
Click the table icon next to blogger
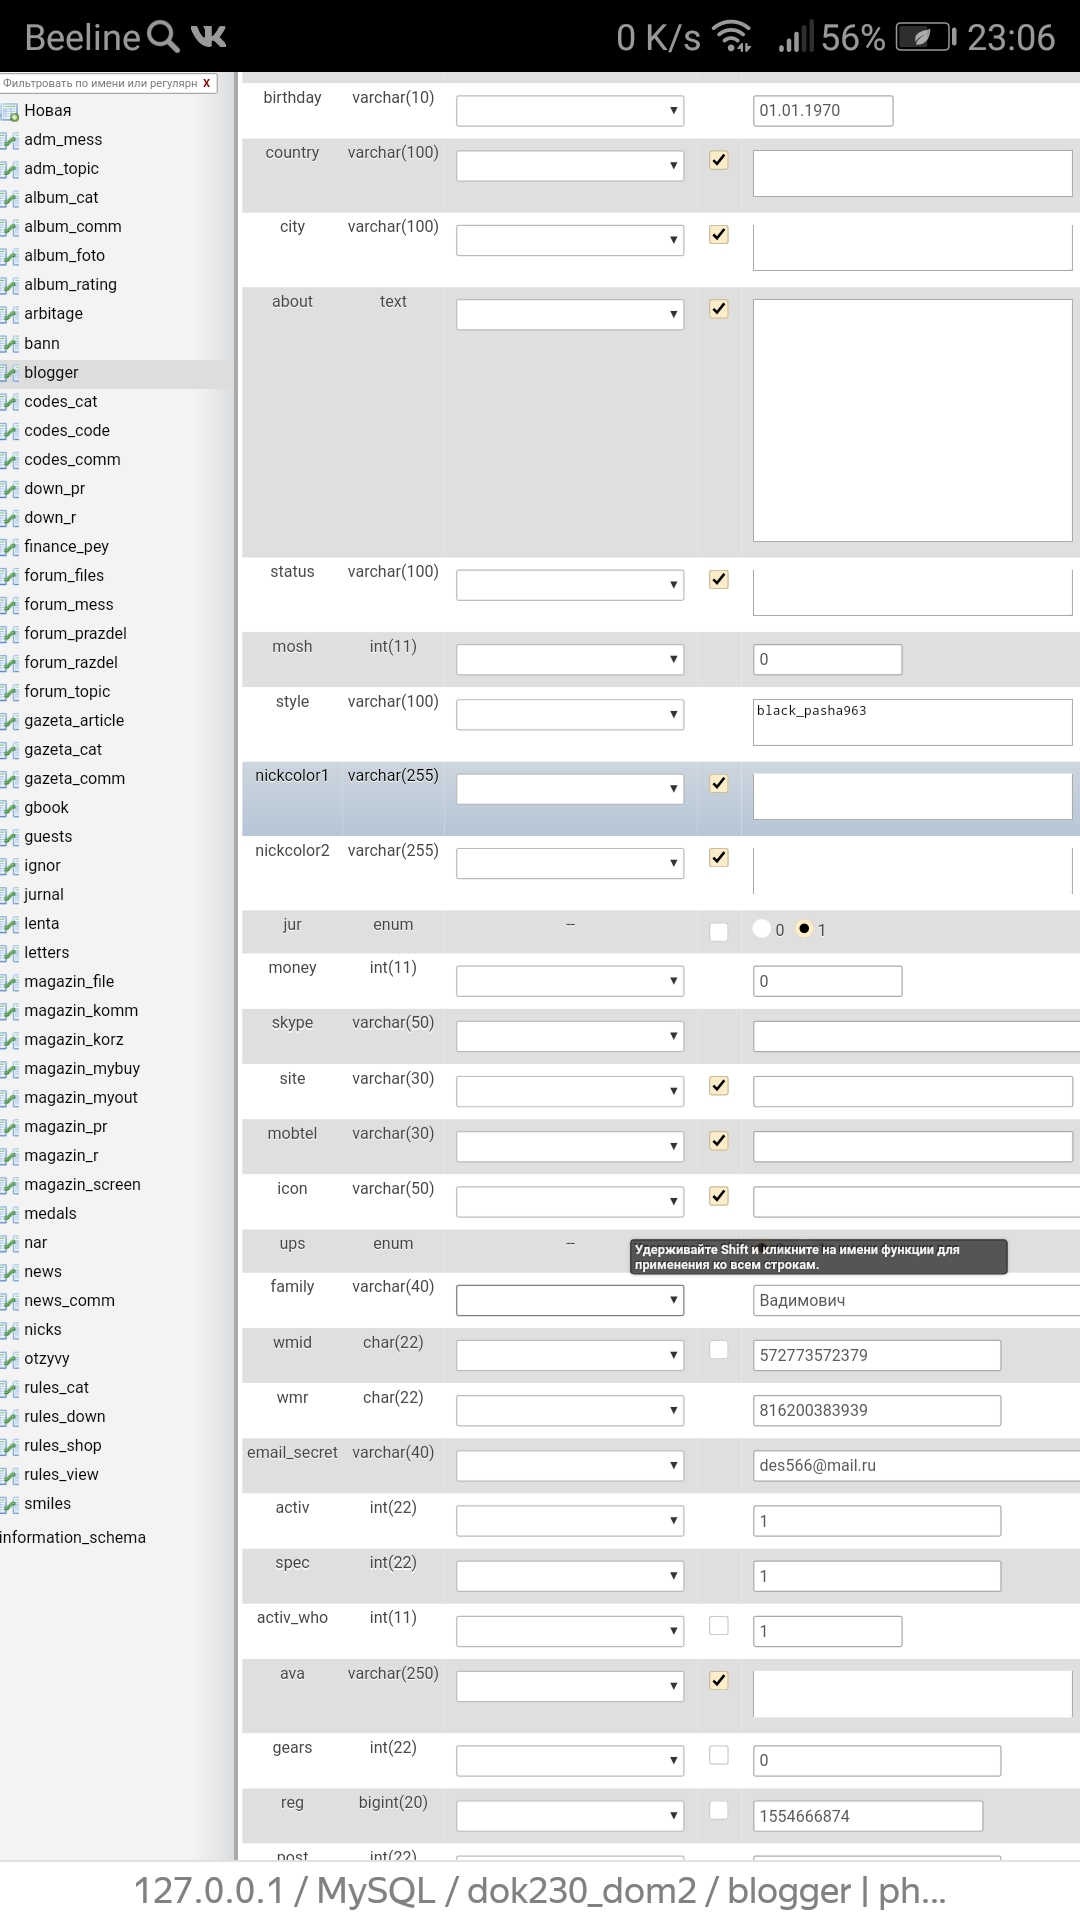click(10, 373)
